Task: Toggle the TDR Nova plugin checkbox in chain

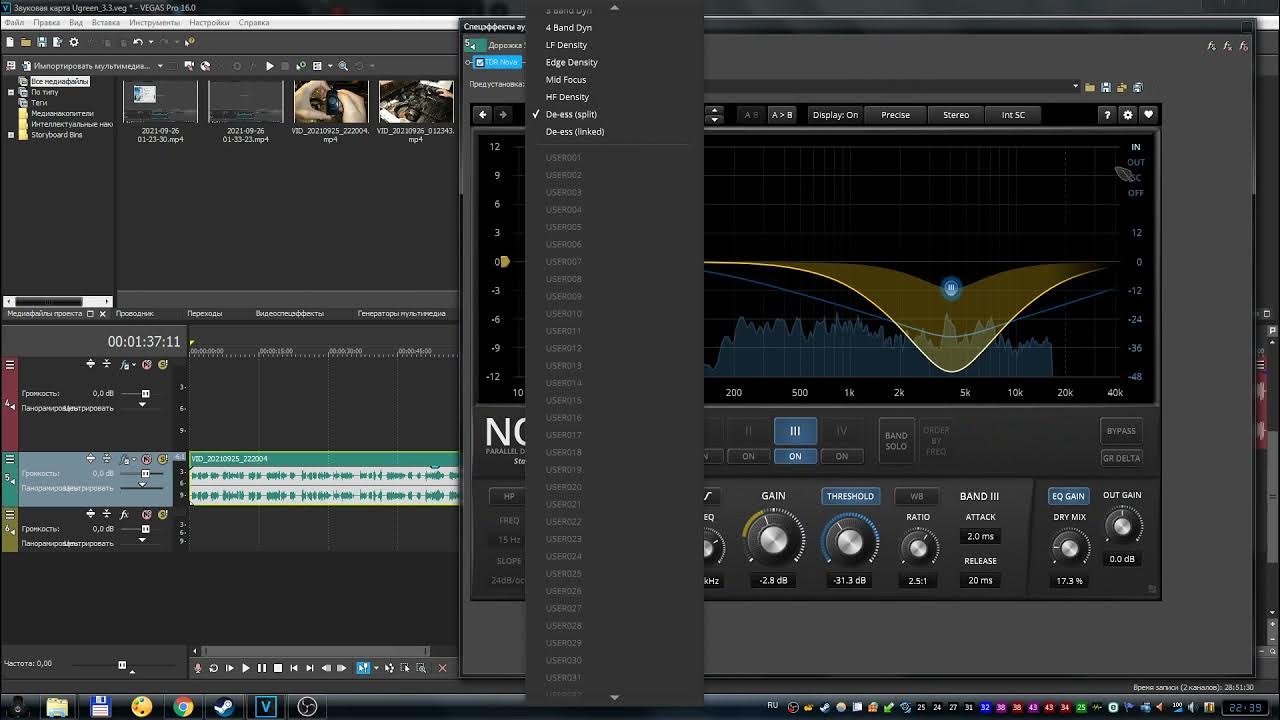Action: click(x=480, y=62)
